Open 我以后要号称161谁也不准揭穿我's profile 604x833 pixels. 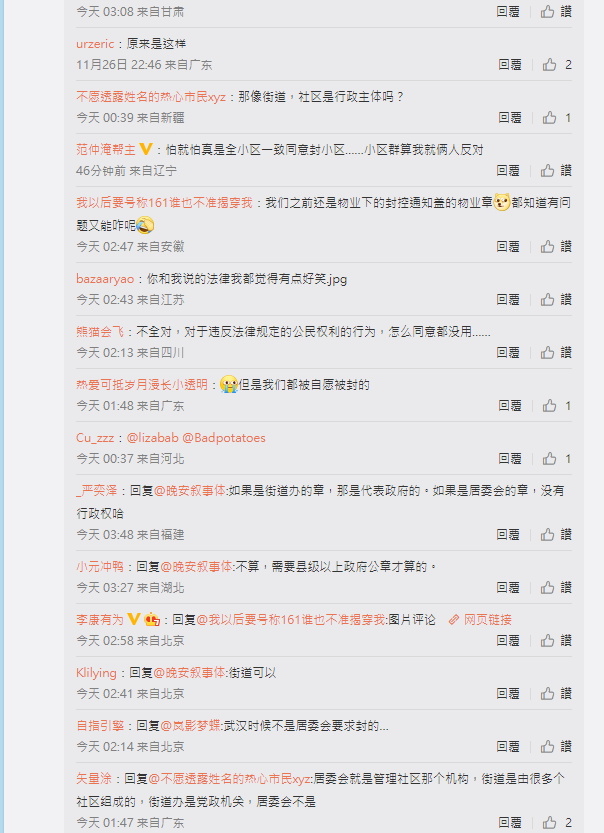tap(164, 202)
